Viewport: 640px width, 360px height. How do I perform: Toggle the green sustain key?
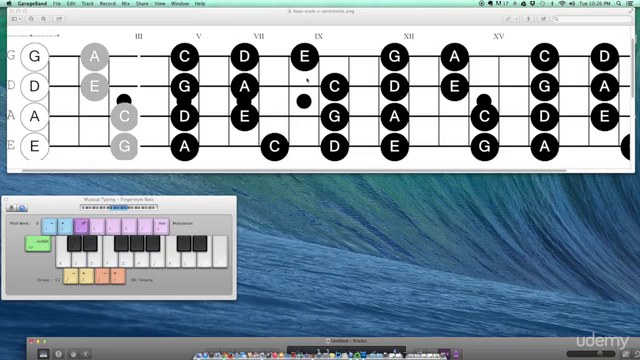38,244
